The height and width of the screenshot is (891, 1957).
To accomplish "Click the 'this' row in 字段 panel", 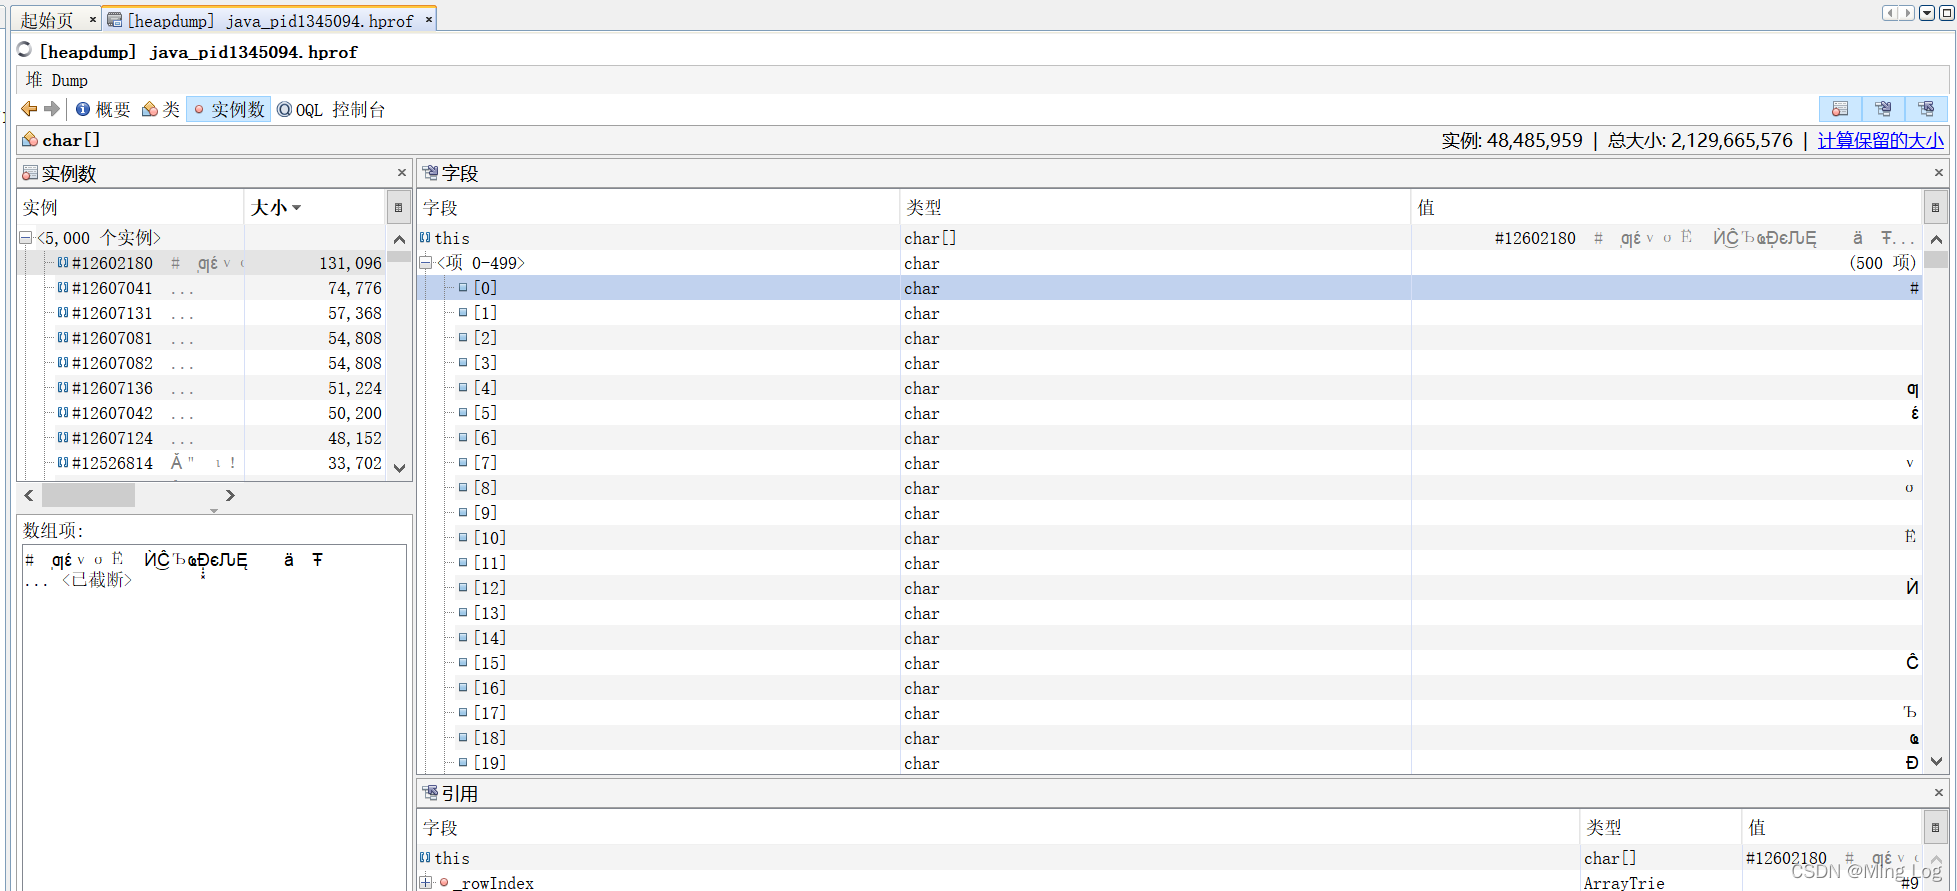I will 1170,238.
